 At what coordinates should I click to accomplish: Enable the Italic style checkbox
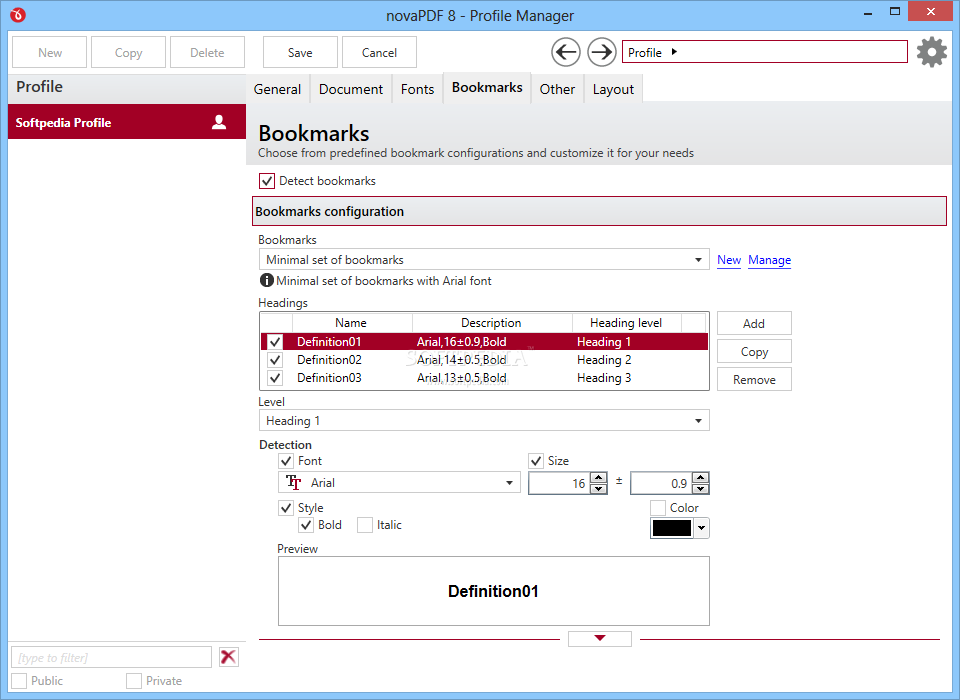365,525
